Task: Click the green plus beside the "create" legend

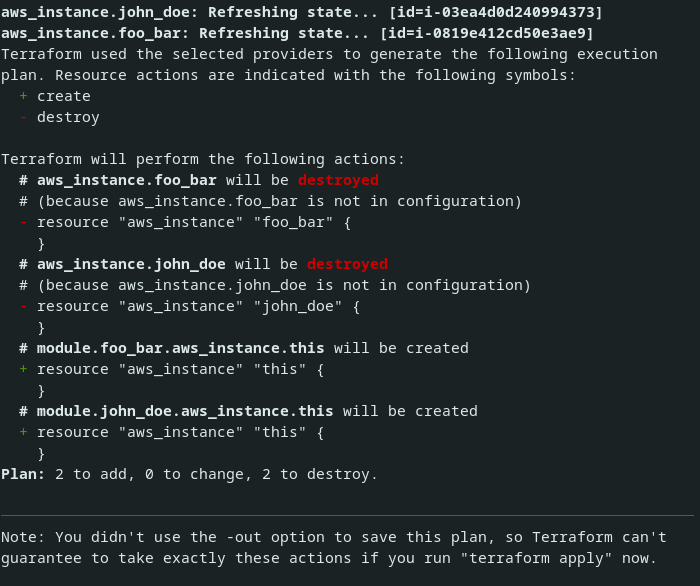Action: point(23,96)
